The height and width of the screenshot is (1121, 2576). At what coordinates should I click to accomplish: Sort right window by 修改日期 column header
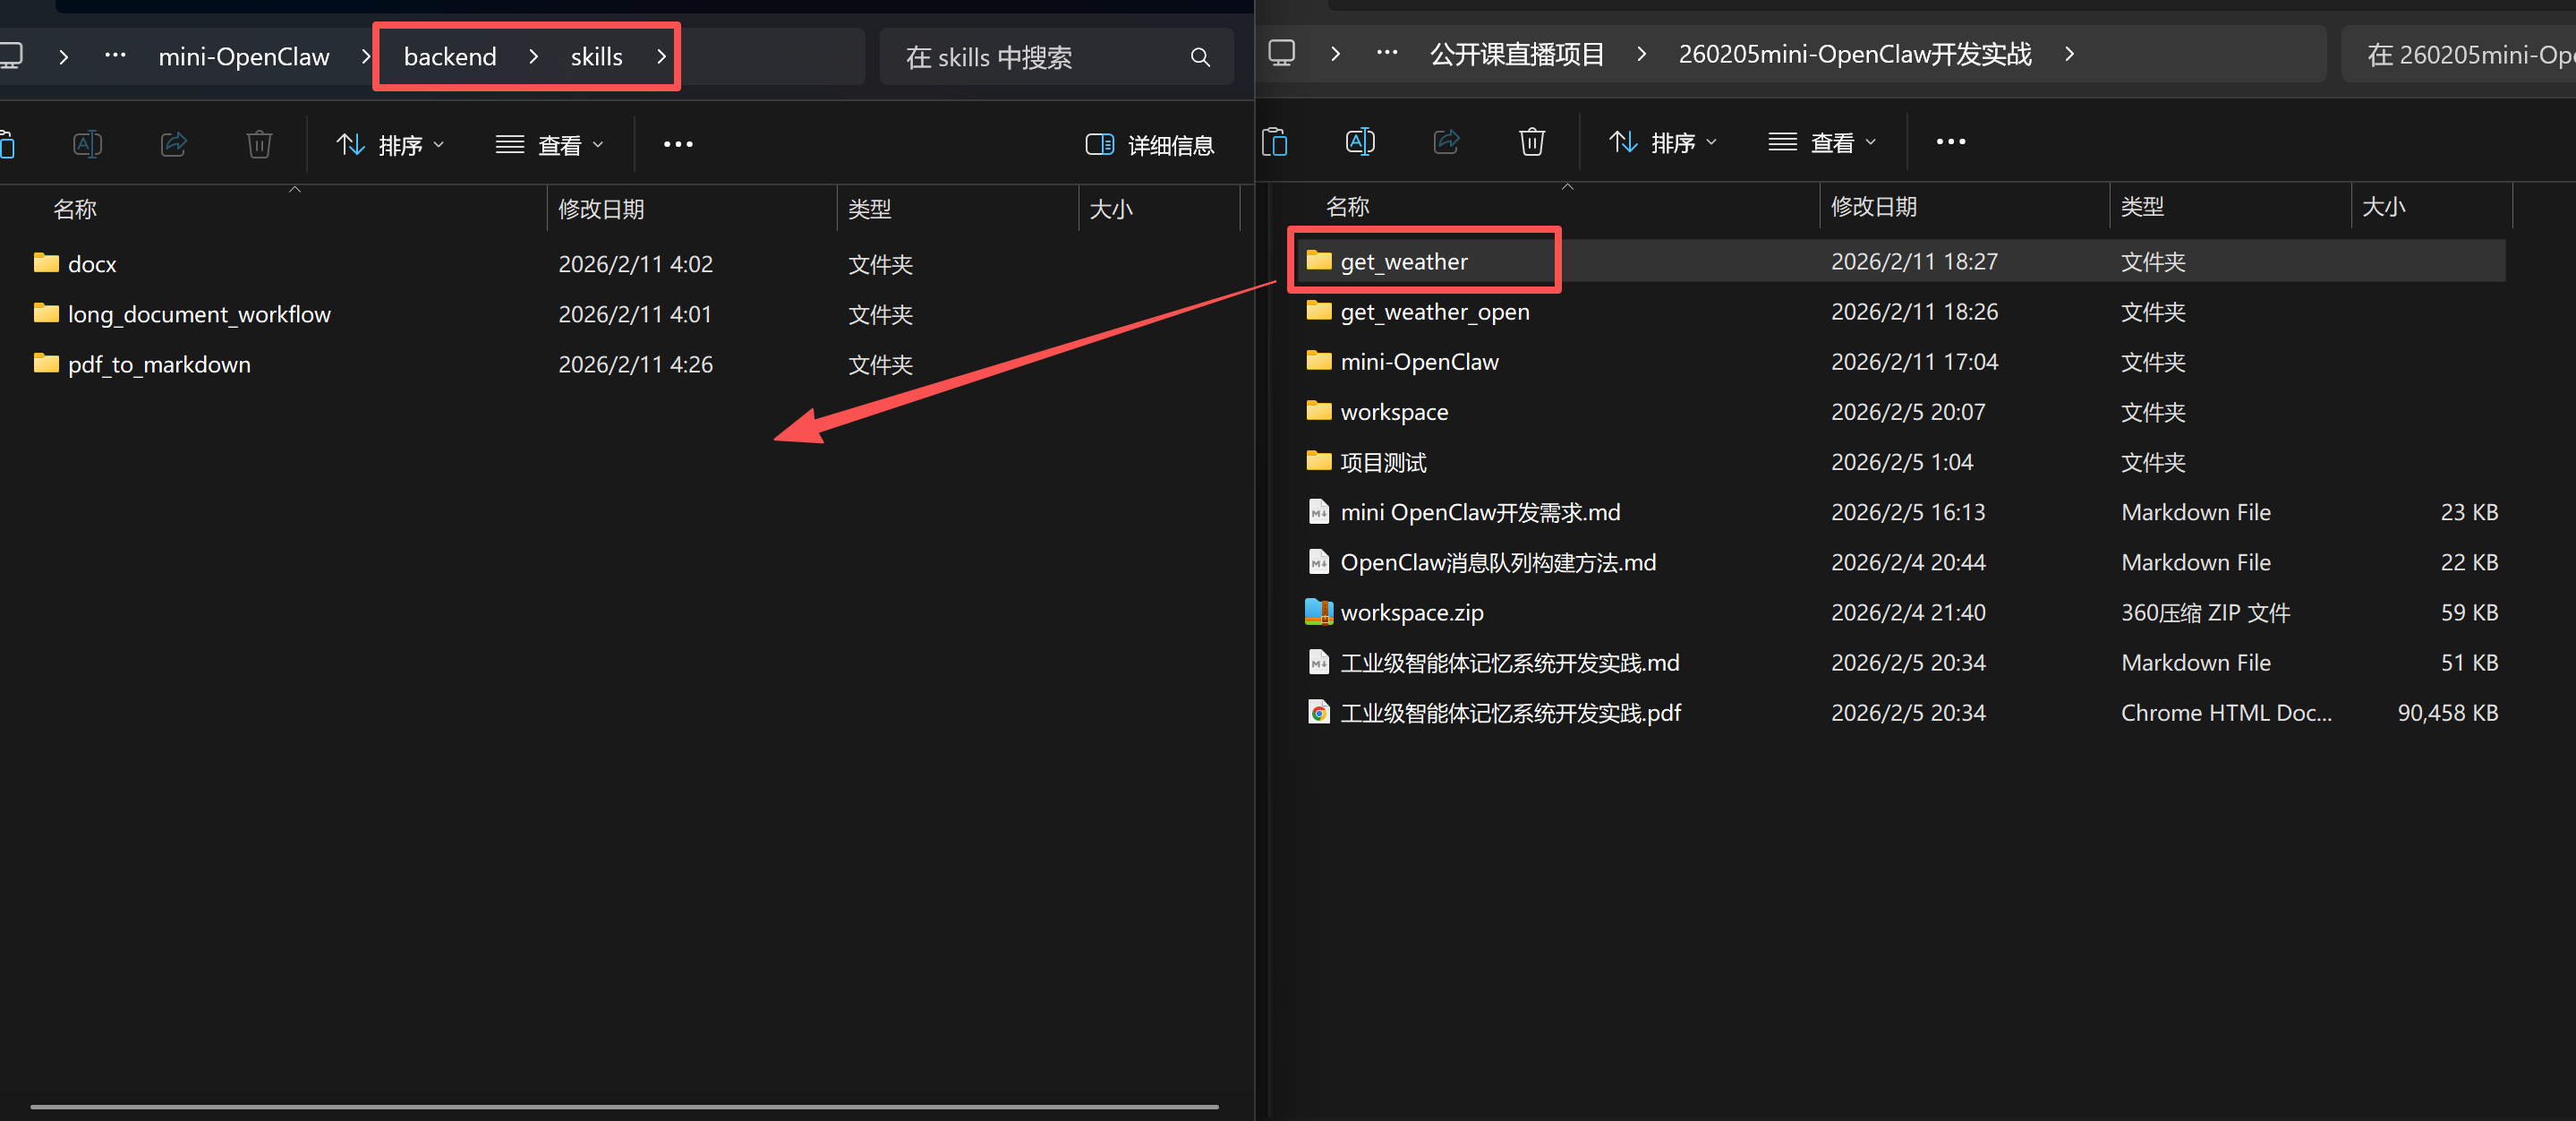(x=1873, y=206)
